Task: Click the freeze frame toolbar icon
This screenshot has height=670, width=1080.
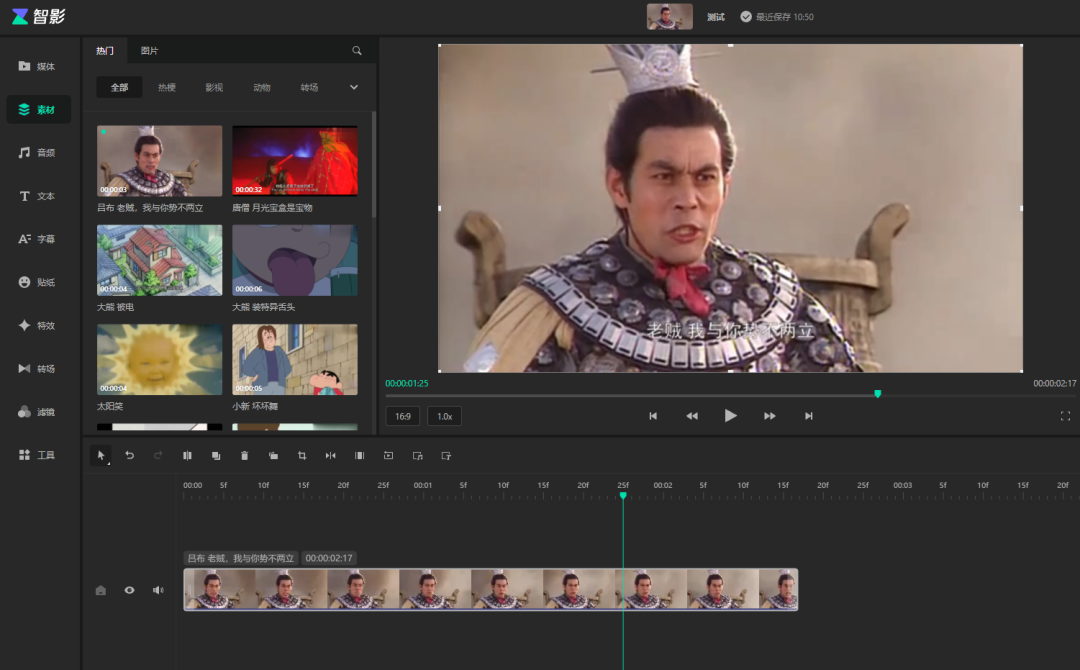Action: click(x=360, y=455)
